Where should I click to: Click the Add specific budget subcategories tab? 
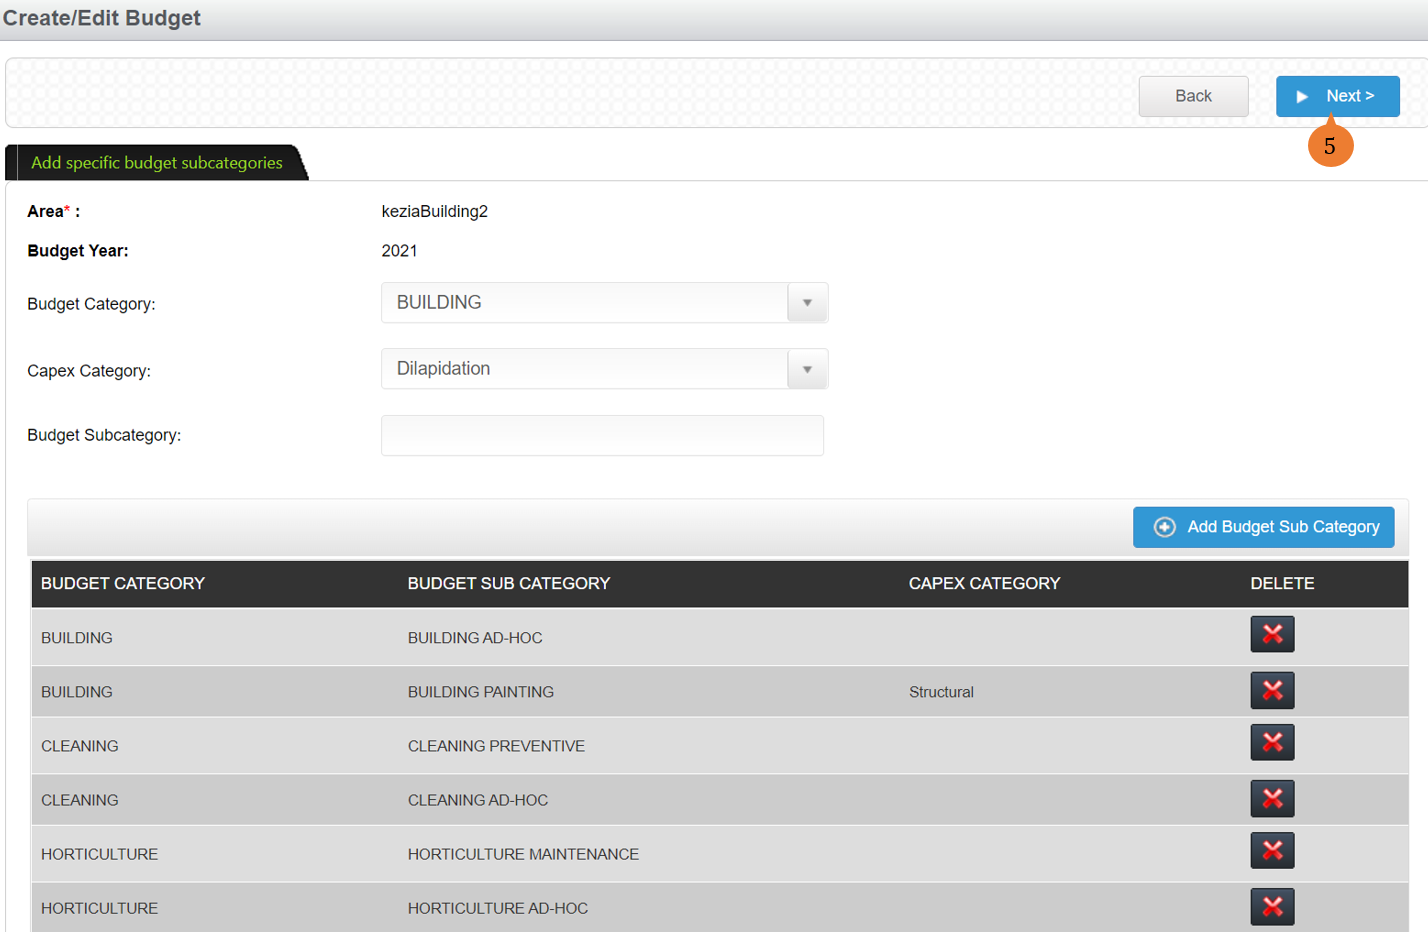click(157, 163)
